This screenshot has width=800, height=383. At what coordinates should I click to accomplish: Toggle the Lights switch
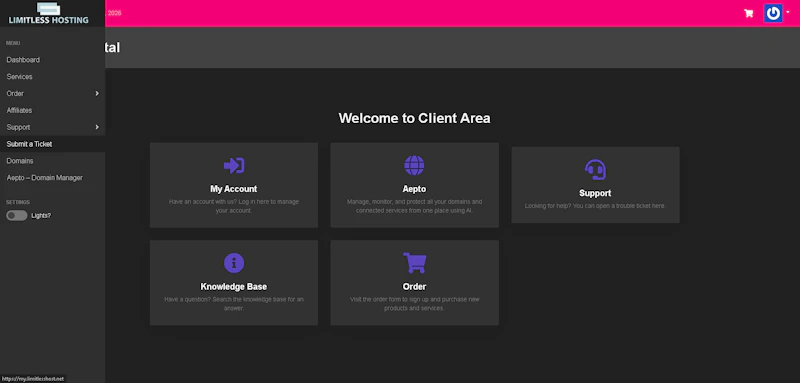tap(16, 216)
